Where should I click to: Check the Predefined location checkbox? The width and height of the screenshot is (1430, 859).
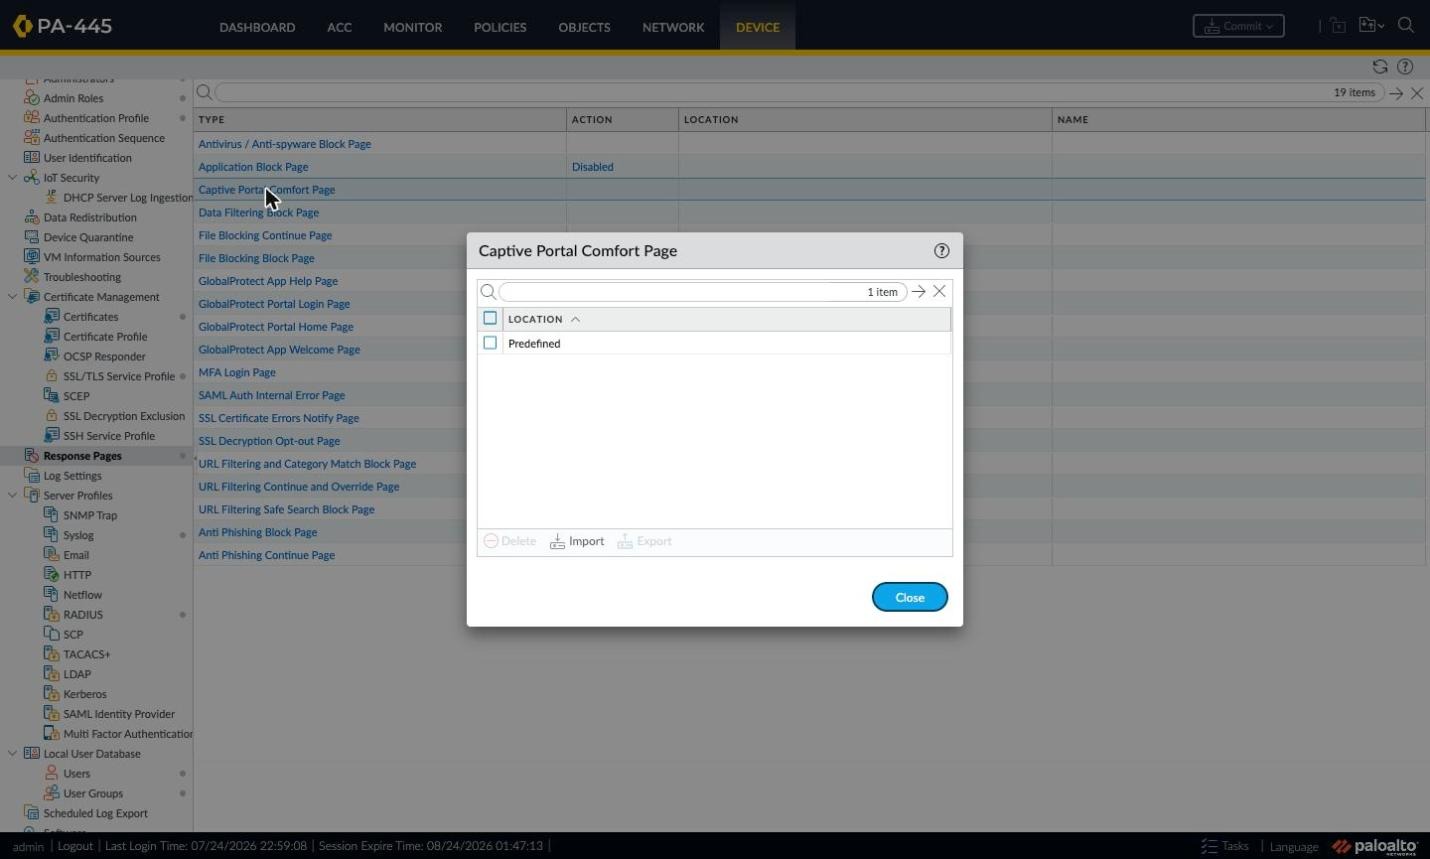(490, 343)
